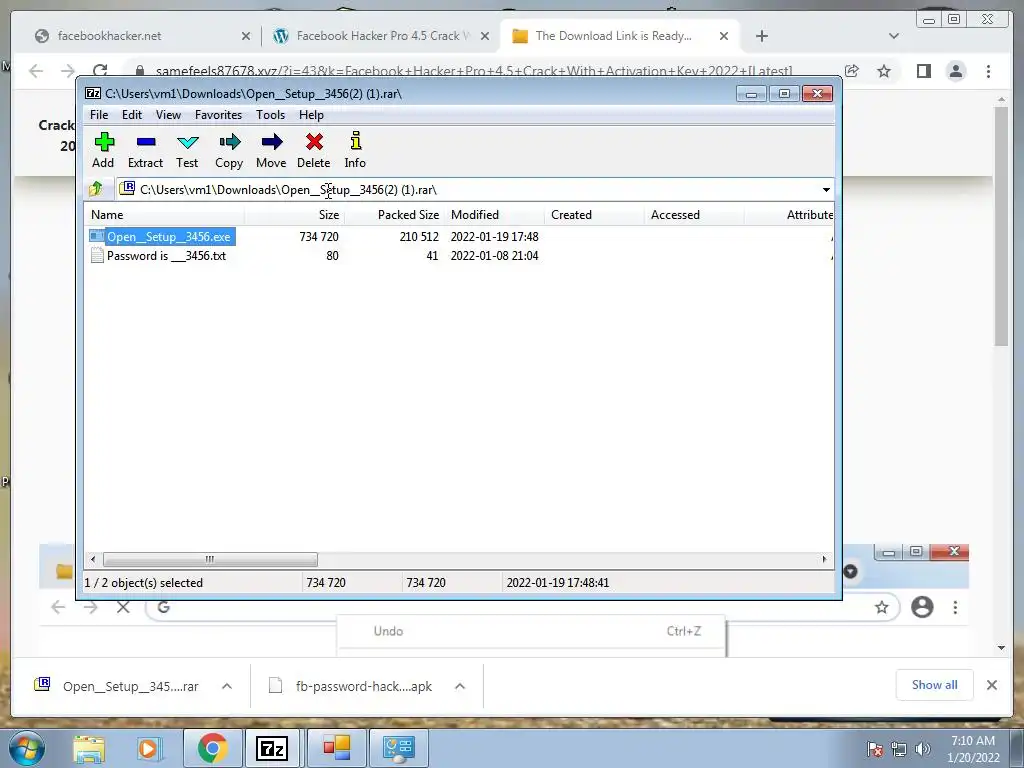The height and width of the screenshot is (768, 1024).
Task: Click the network tray icon
Action: click(899, 749)
